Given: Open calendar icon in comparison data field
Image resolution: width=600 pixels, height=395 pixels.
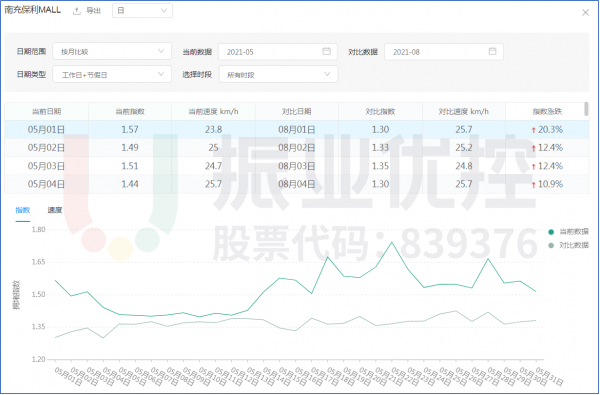Looking at the screenshot, I should tap(492, 51).
